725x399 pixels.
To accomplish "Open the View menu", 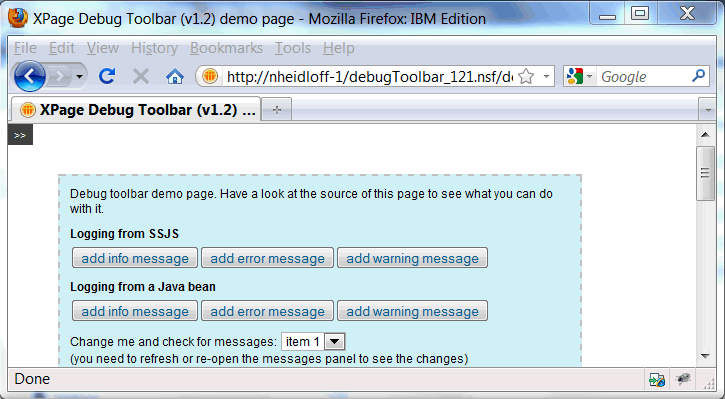I will click(103, 48).
